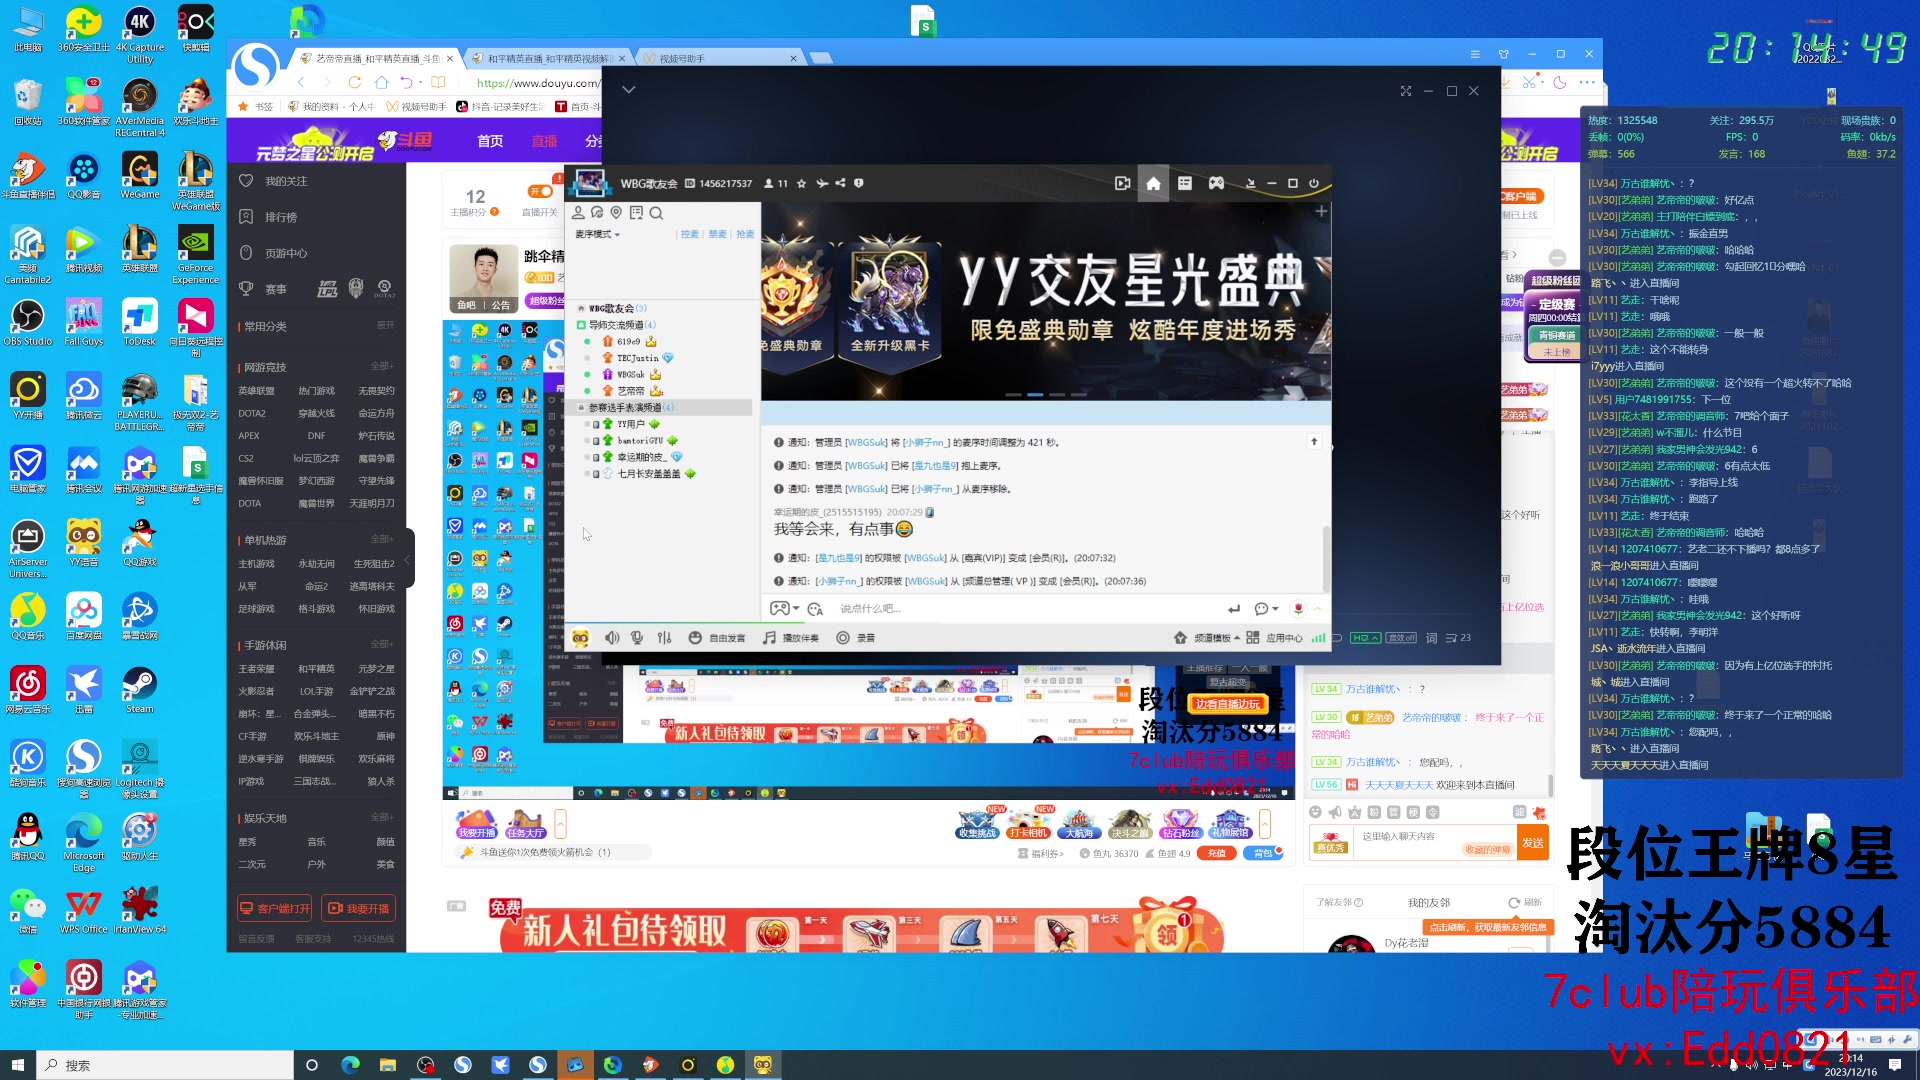Expand 全部 for 单机热游 category

[x=382, y=540]
